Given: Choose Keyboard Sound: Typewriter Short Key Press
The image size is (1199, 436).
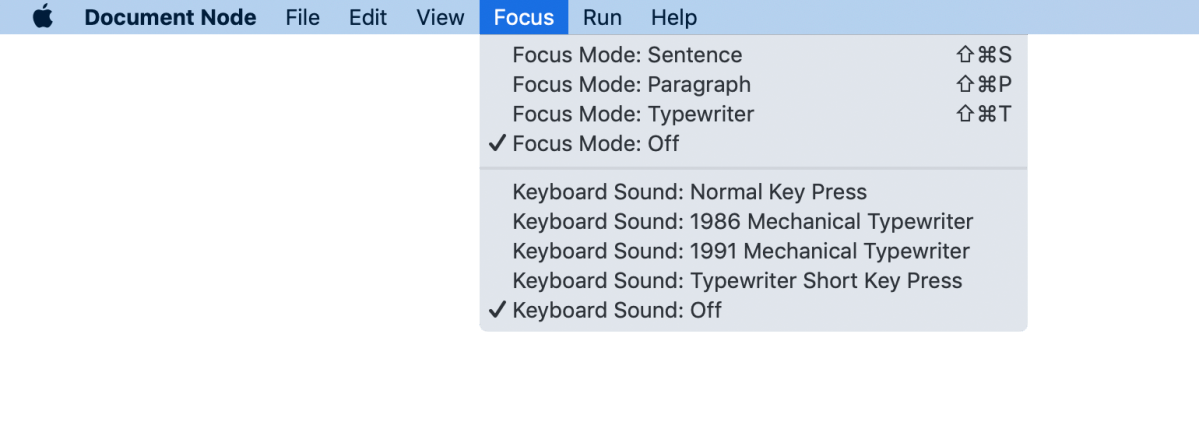Looking at the screenshot, I should pyautogui.click(x=737, y=281).
